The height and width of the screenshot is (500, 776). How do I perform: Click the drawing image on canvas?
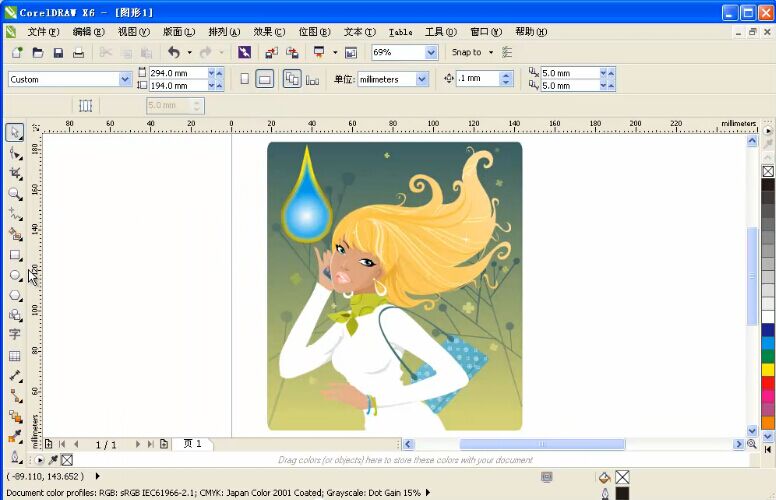pyautogui.click(x=394, y=286)
